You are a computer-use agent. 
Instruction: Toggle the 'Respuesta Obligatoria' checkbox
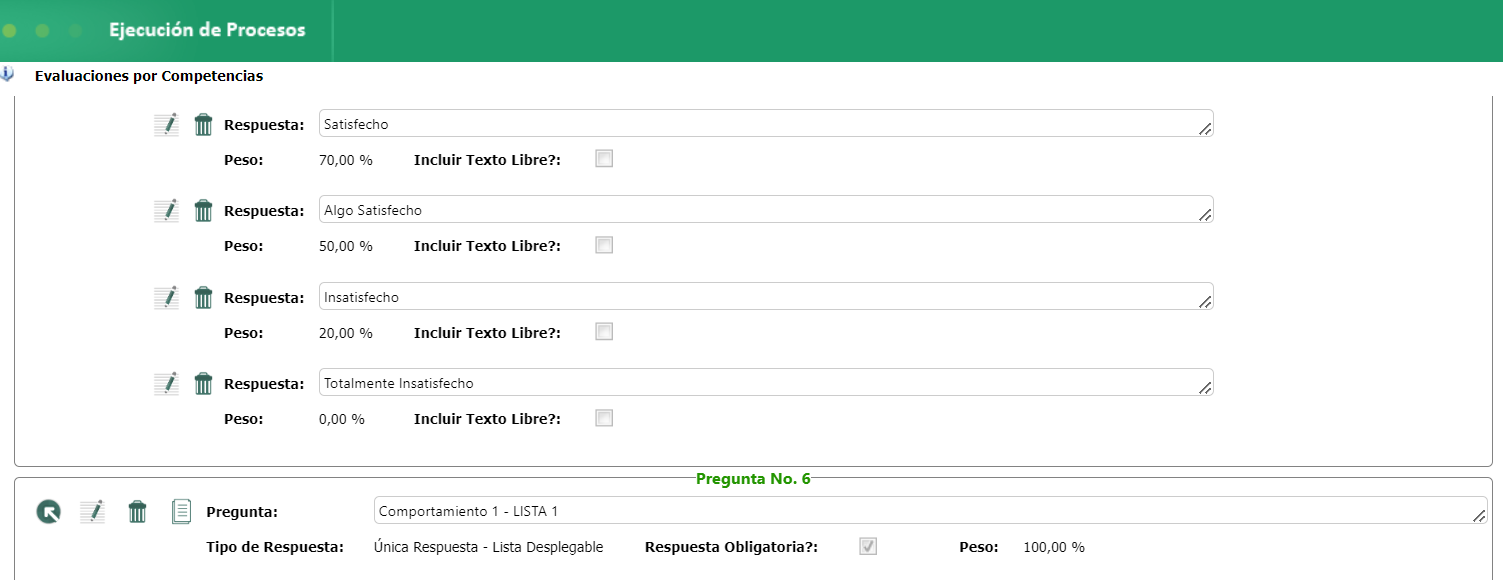coord(869,547)
